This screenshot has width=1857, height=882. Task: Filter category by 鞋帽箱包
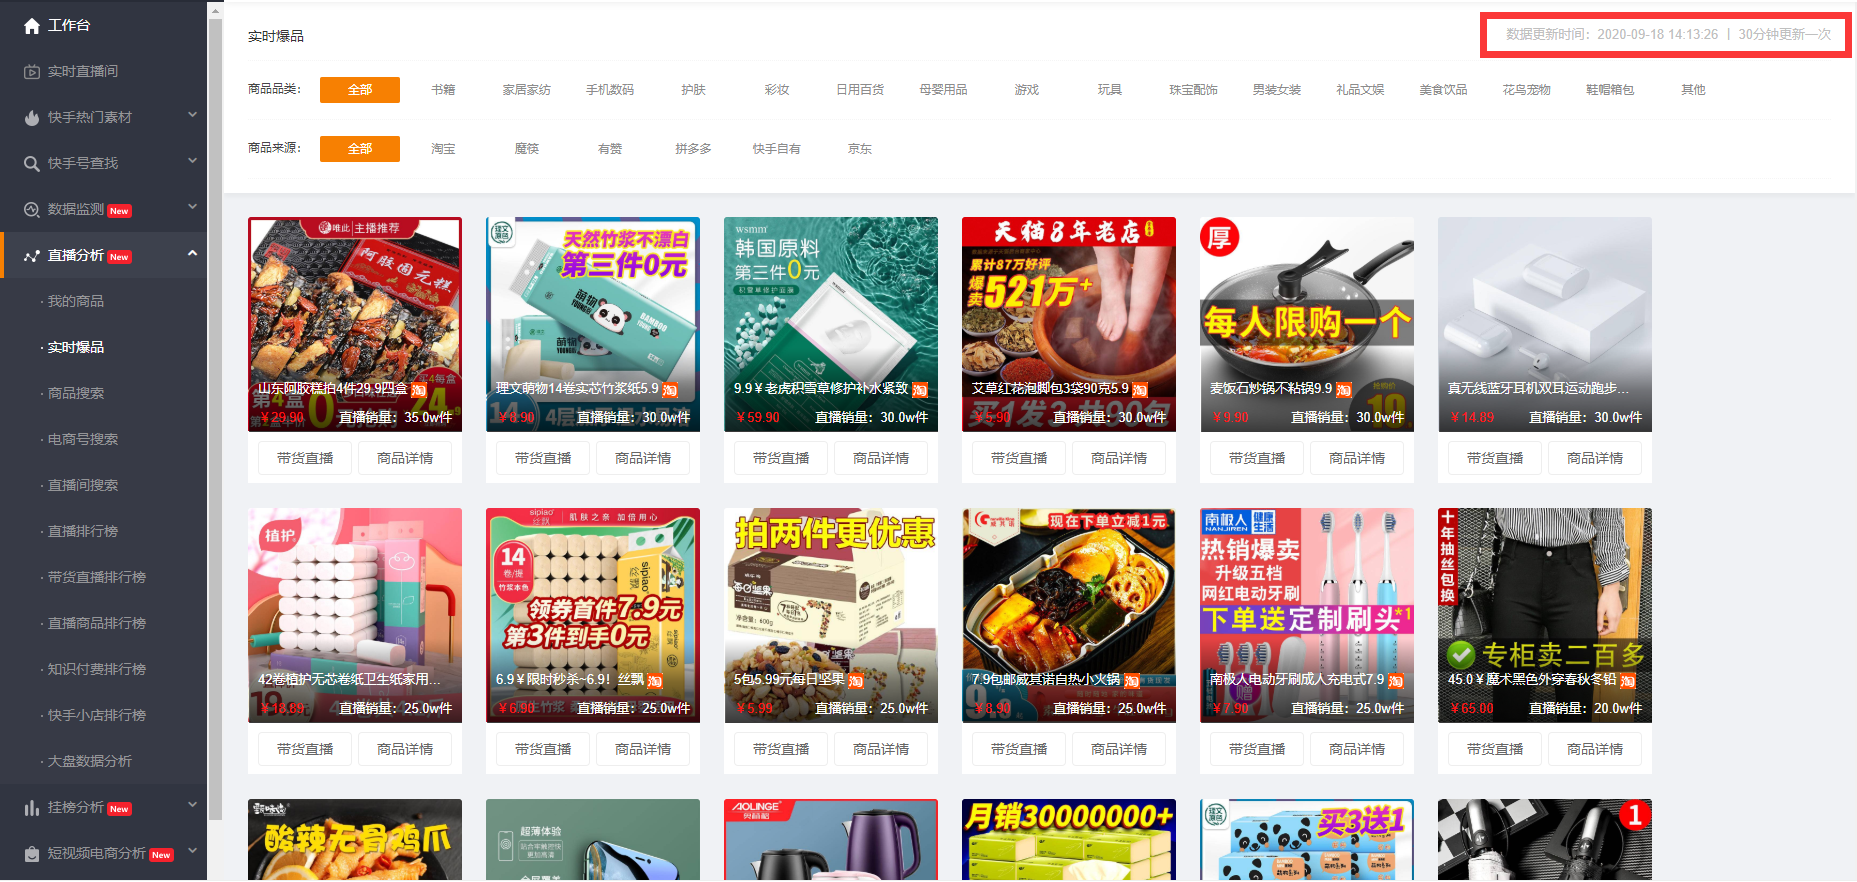click(x=1610, y=90)
